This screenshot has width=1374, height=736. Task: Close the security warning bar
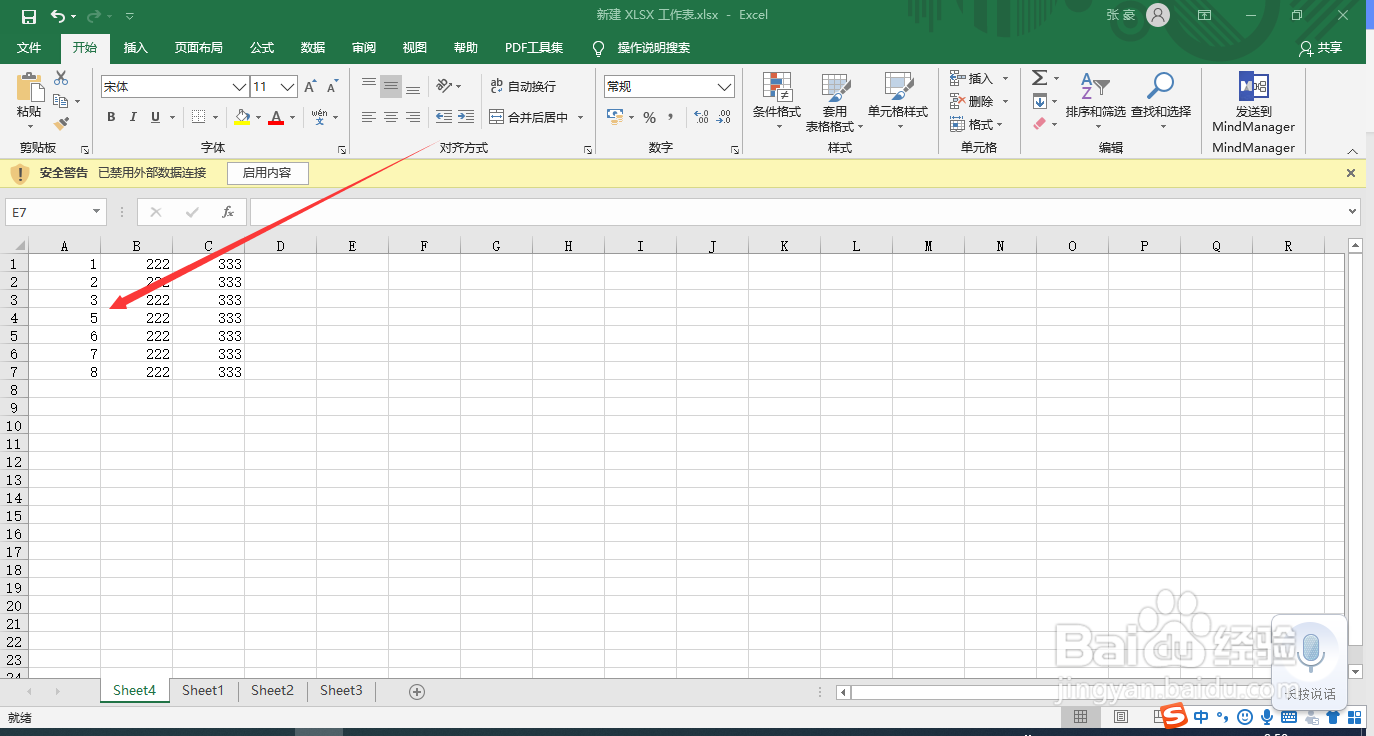coord(1351,173)
